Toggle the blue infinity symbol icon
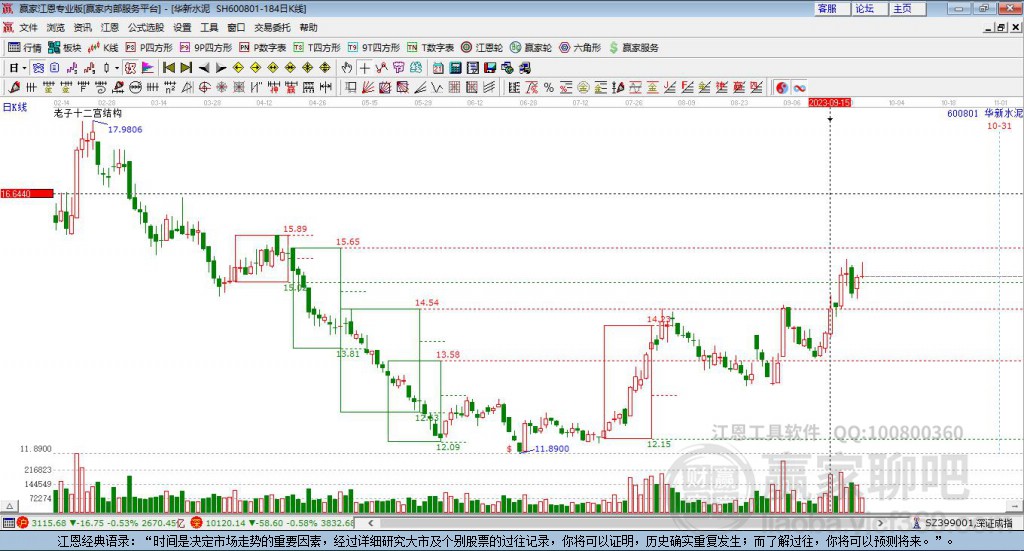 pyautogui.click(x=799, y=87)
